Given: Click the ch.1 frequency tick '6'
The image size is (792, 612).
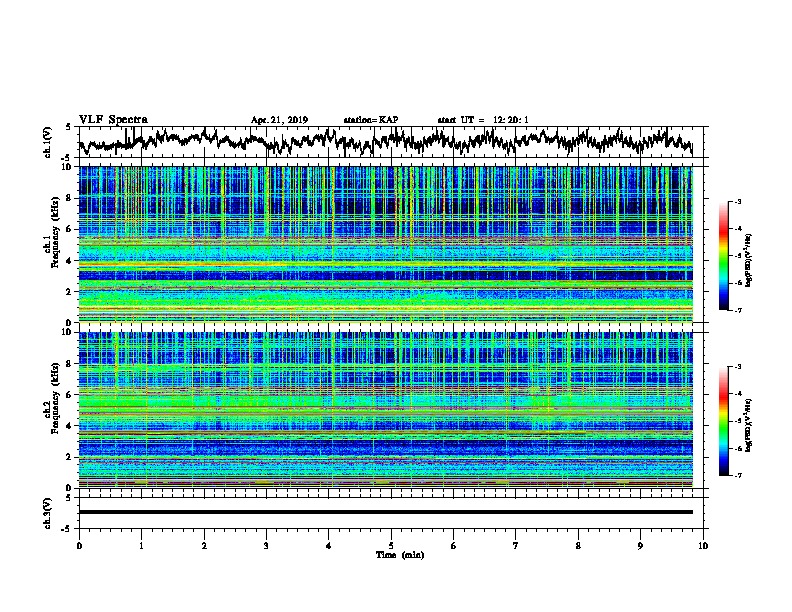Looking at the screenshot, I should point(70,229).
